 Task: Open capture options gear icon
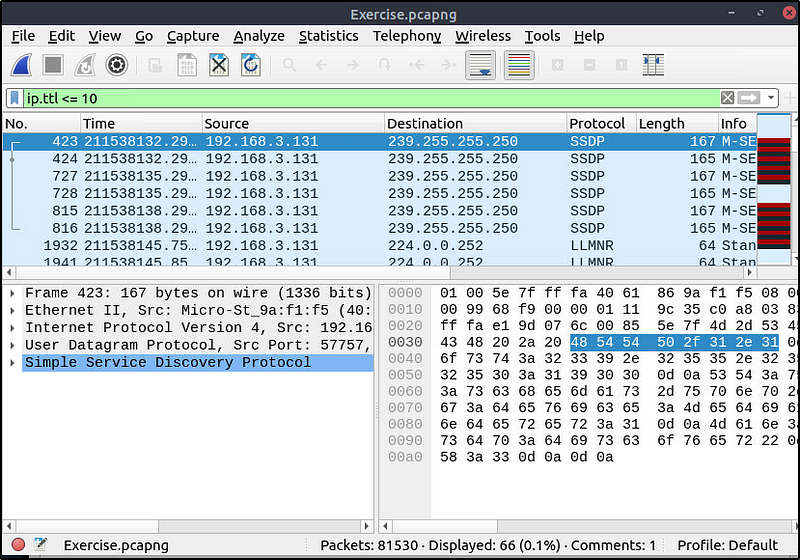tap(117, 66)
